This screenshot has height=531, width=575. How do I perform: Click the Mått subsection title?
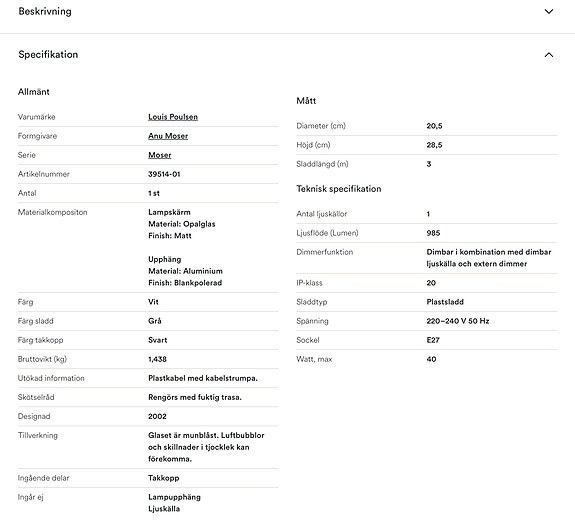pos(306,100)
